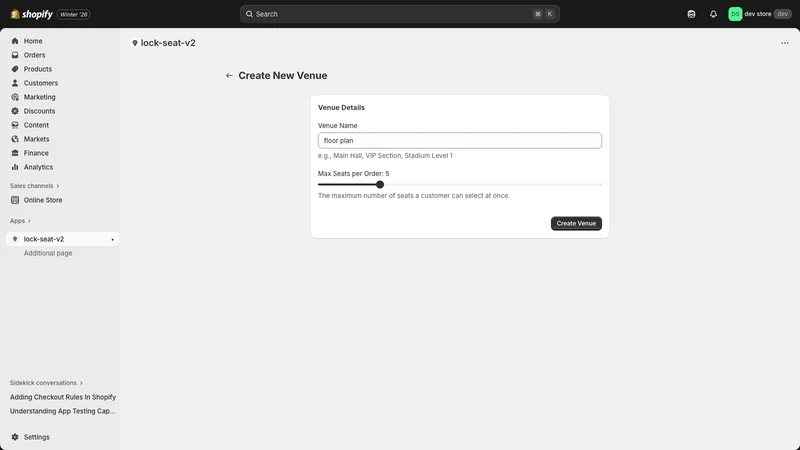Open the dev store account menu

click(760, 14)
